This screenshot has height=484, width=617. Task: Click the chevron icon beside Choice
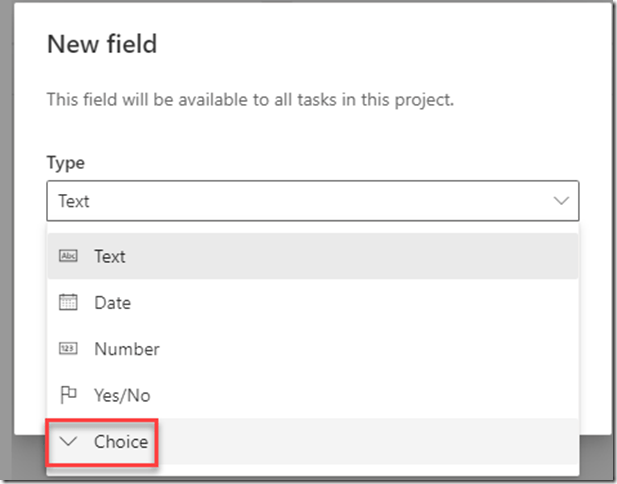[69, 441]
